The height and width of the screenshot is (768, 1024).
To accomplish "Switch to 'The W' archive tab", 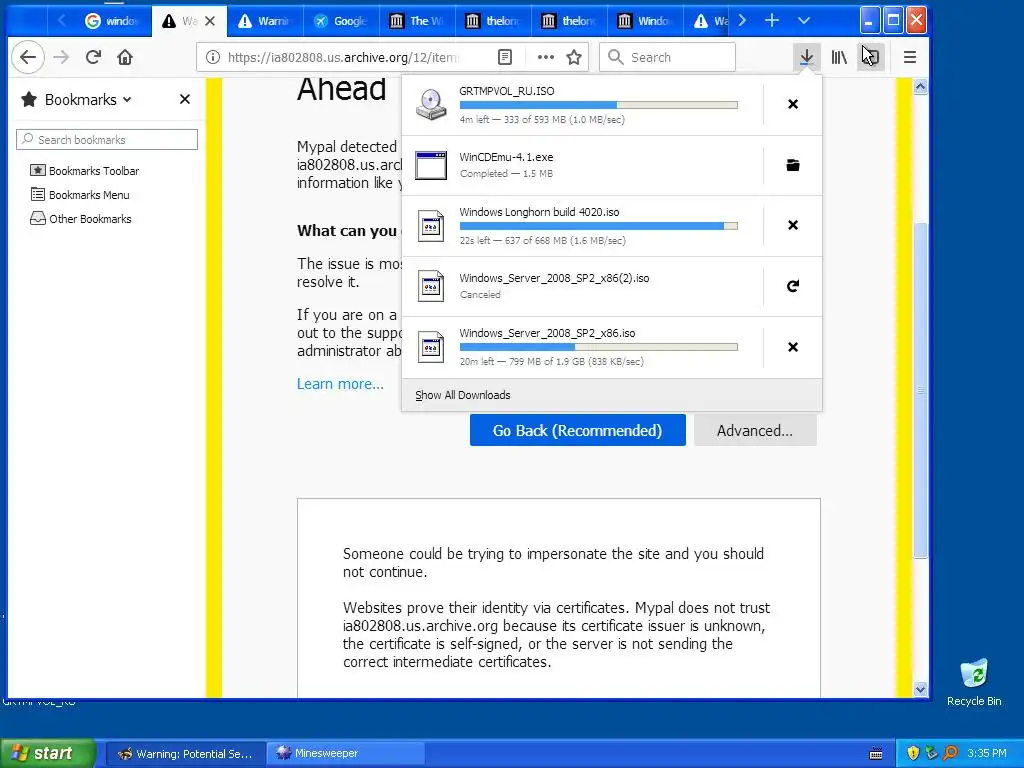I will tap(417, 21).
